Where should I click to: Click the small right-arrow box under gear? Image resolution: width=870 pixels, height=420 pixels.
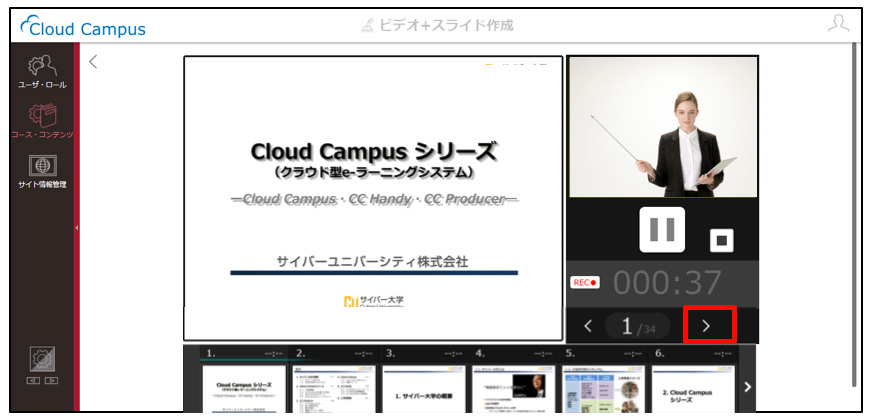tap(51, 381)
